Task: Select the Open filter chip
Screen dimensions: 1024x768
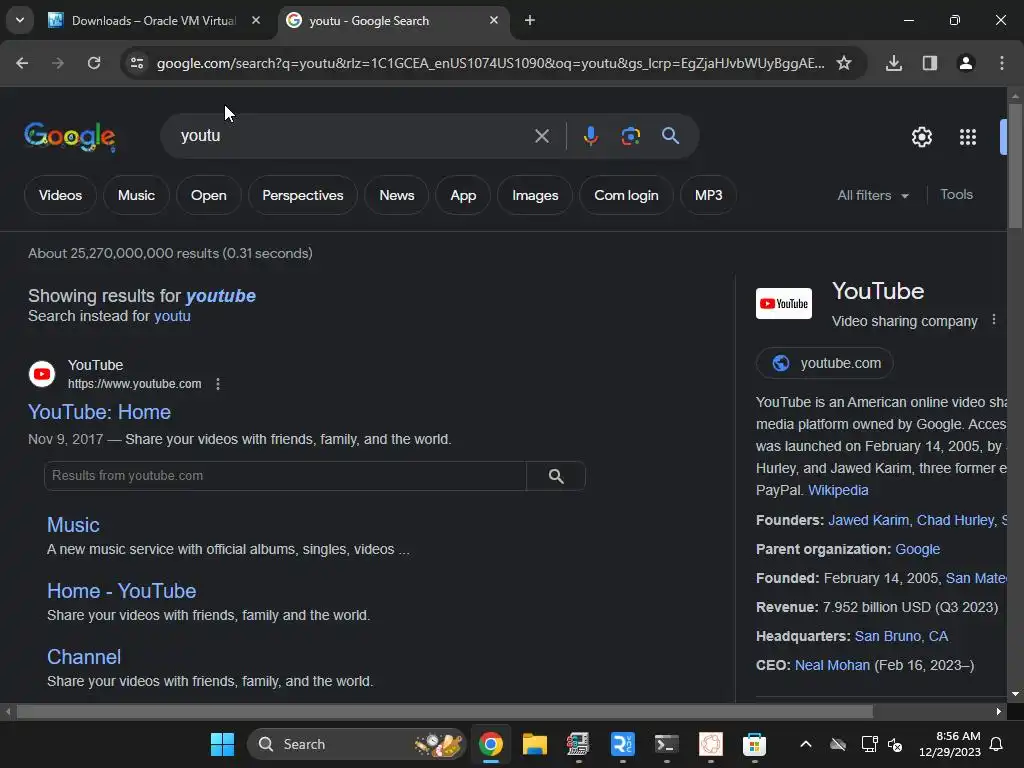Action: (x=208, y=195)
